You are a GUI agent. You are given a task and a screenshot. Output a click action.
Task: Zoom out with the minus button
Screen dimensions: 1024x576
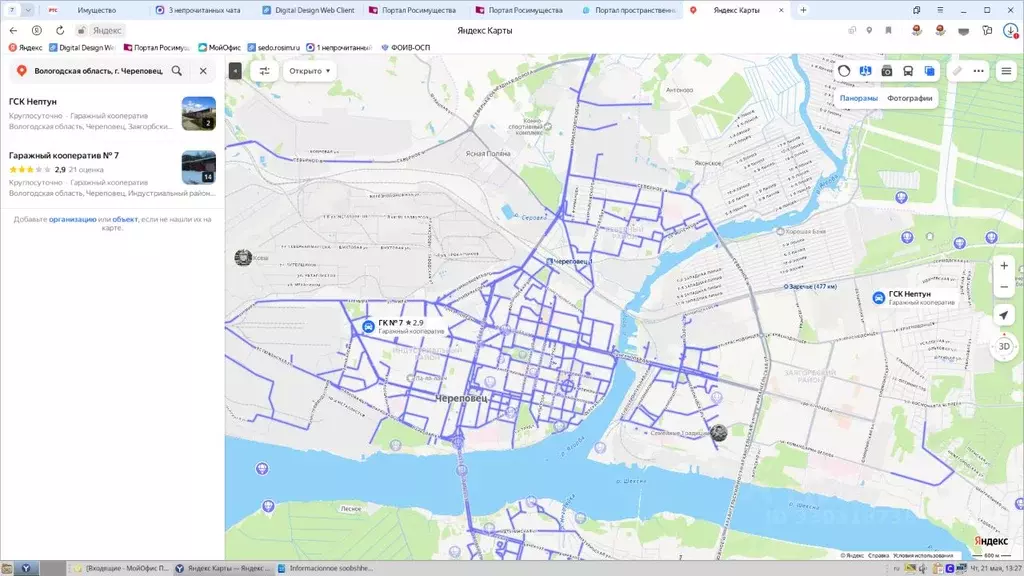1004,287
